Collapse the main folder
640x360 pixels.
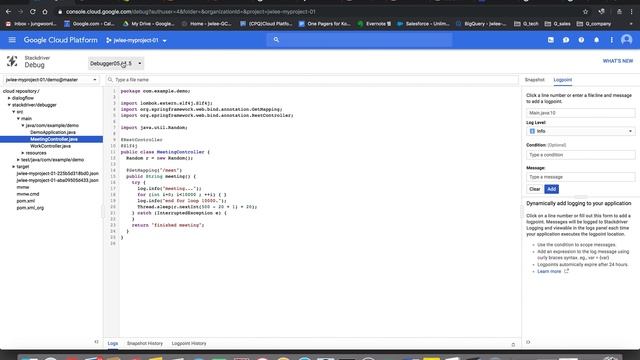[x=18, y=118]
